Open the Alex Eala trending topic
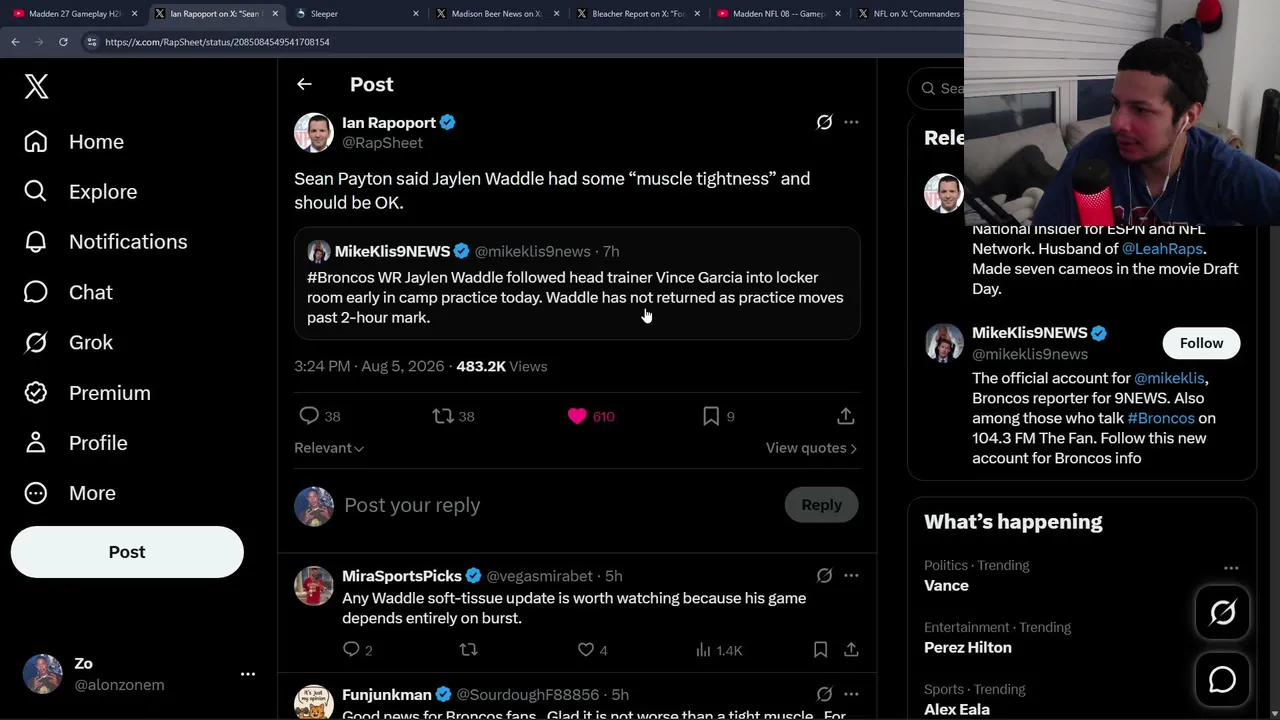 pyautogui.click(x=957, y=709)
